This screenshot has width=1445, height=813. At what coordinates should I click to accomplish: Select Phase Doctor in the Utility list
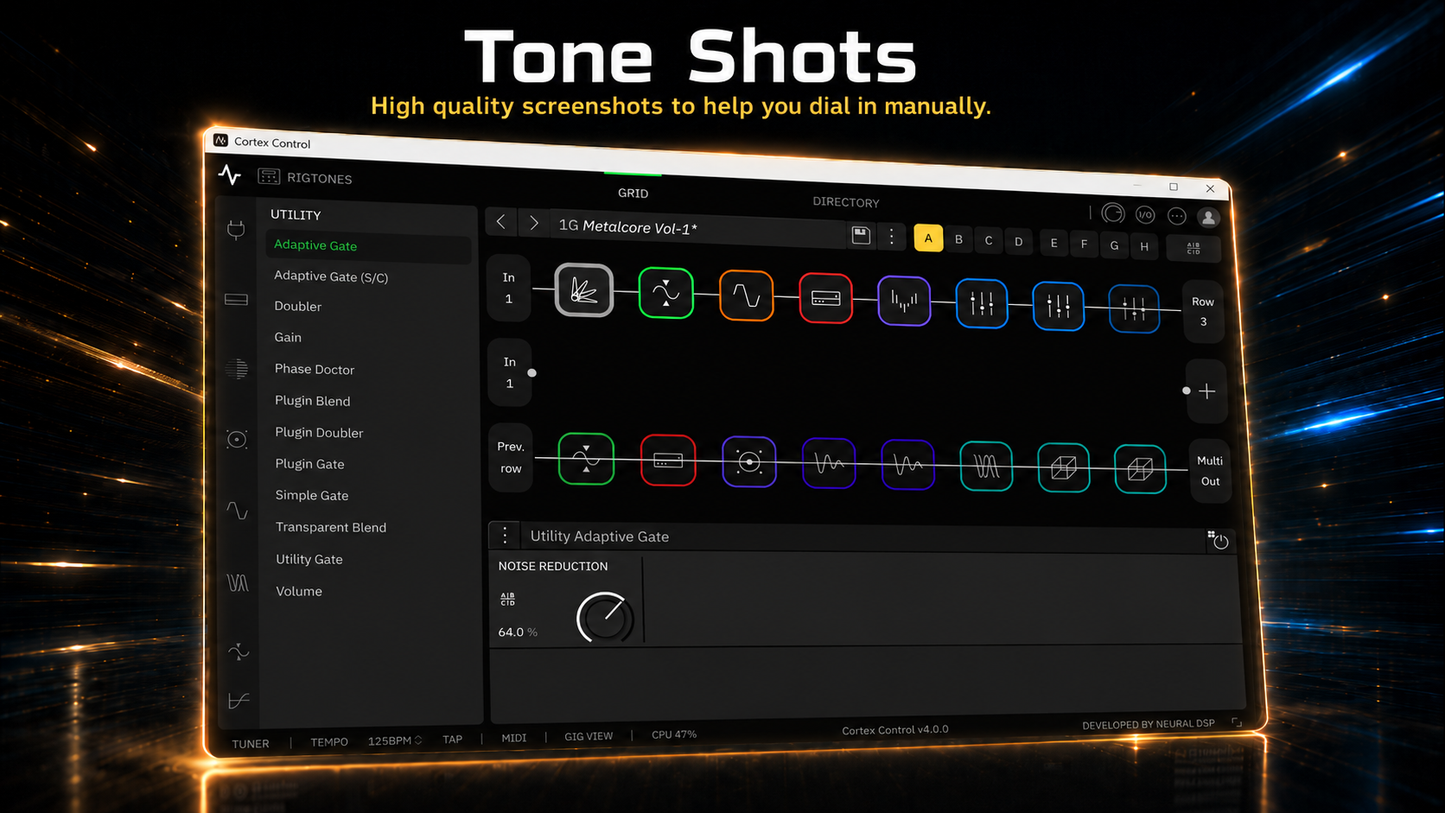pos(315,369)
